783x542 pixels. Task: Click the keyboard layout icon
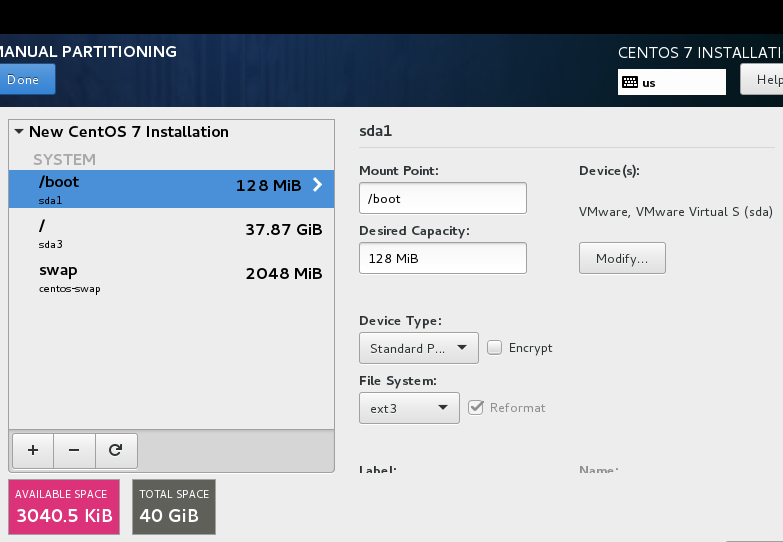(x=630, y=82)
